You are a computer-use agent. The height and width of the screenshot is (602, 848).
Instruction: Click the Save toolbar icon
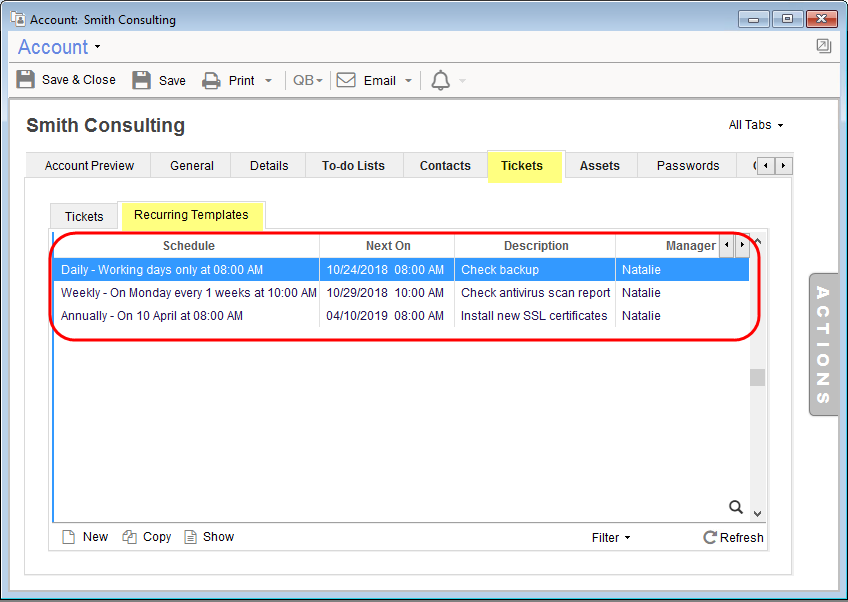[x=142, y=80]
